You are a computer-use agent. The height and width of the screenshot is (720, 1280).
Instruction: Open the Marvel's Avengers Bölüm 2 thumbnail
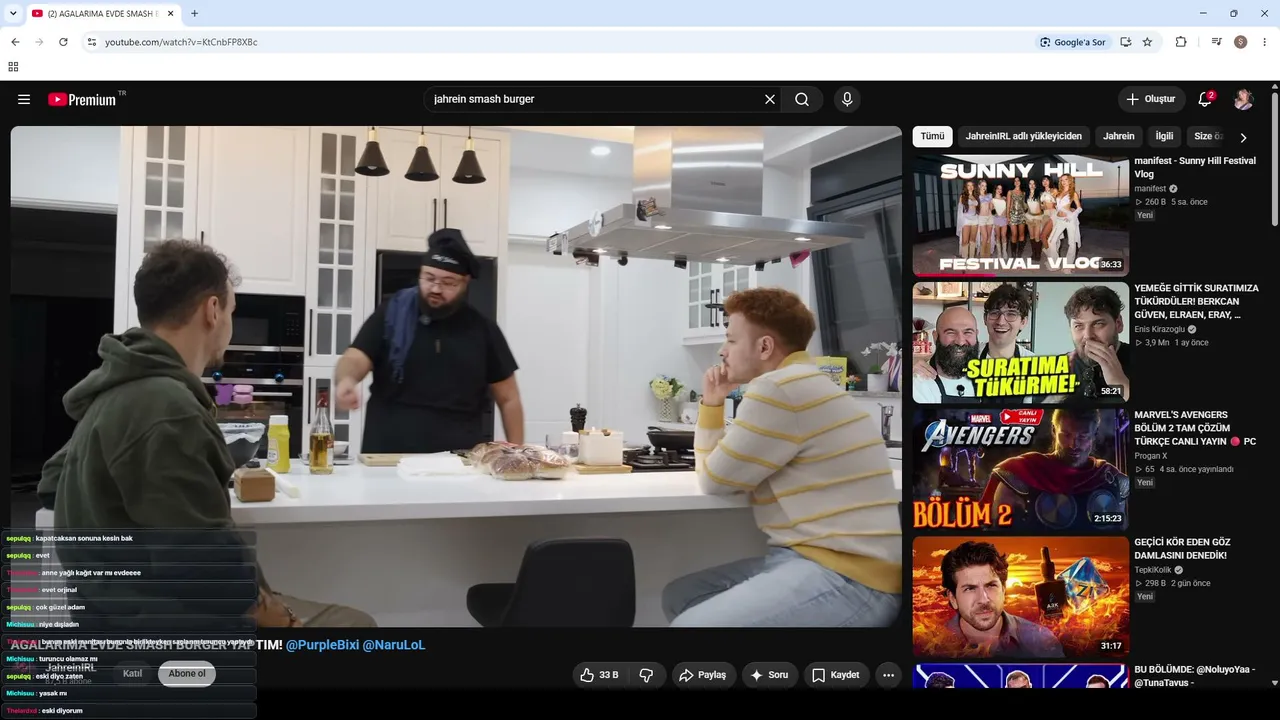tap(1021, 469)
